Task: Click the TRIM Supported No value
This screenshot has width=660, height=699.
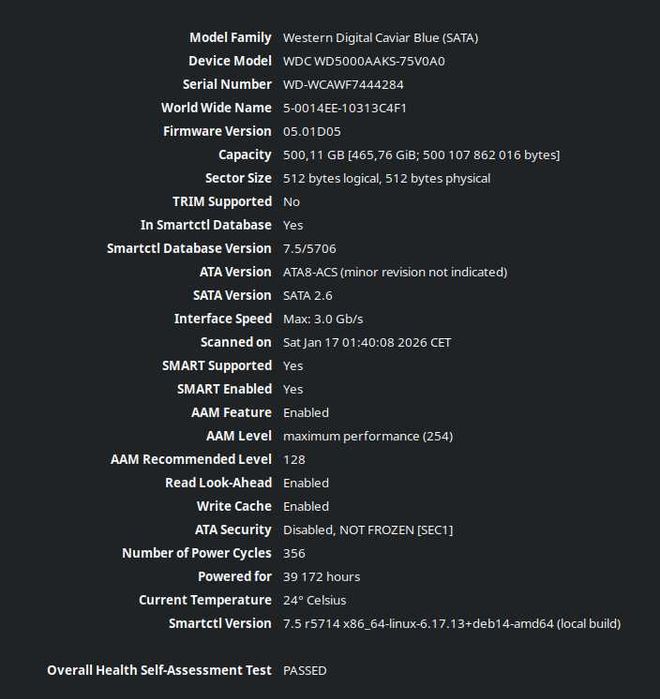Action: click(291, 202)
